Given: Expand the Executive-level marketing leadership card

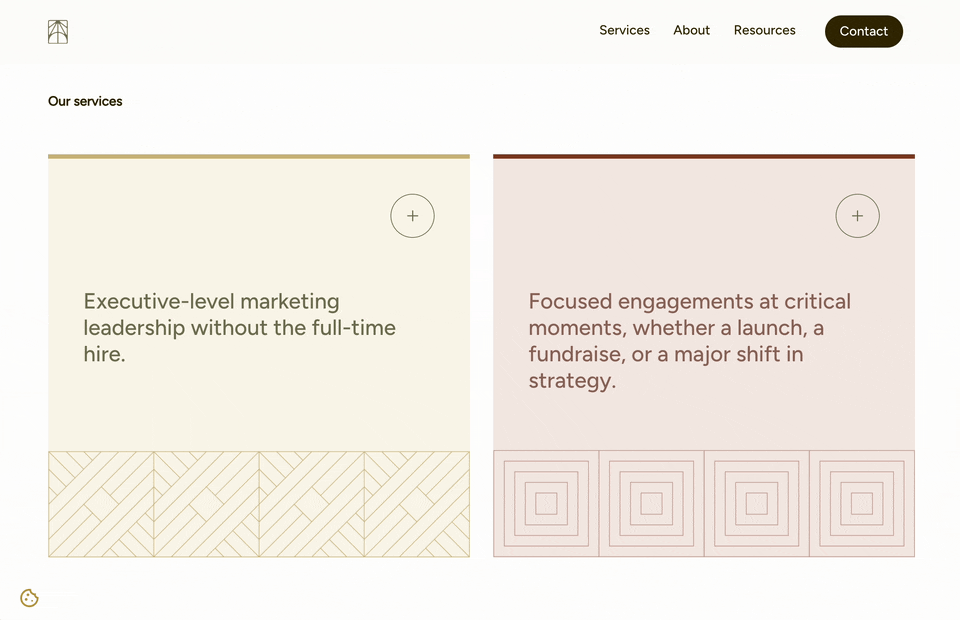Looking at the screenshot, I should coord(412,216).
